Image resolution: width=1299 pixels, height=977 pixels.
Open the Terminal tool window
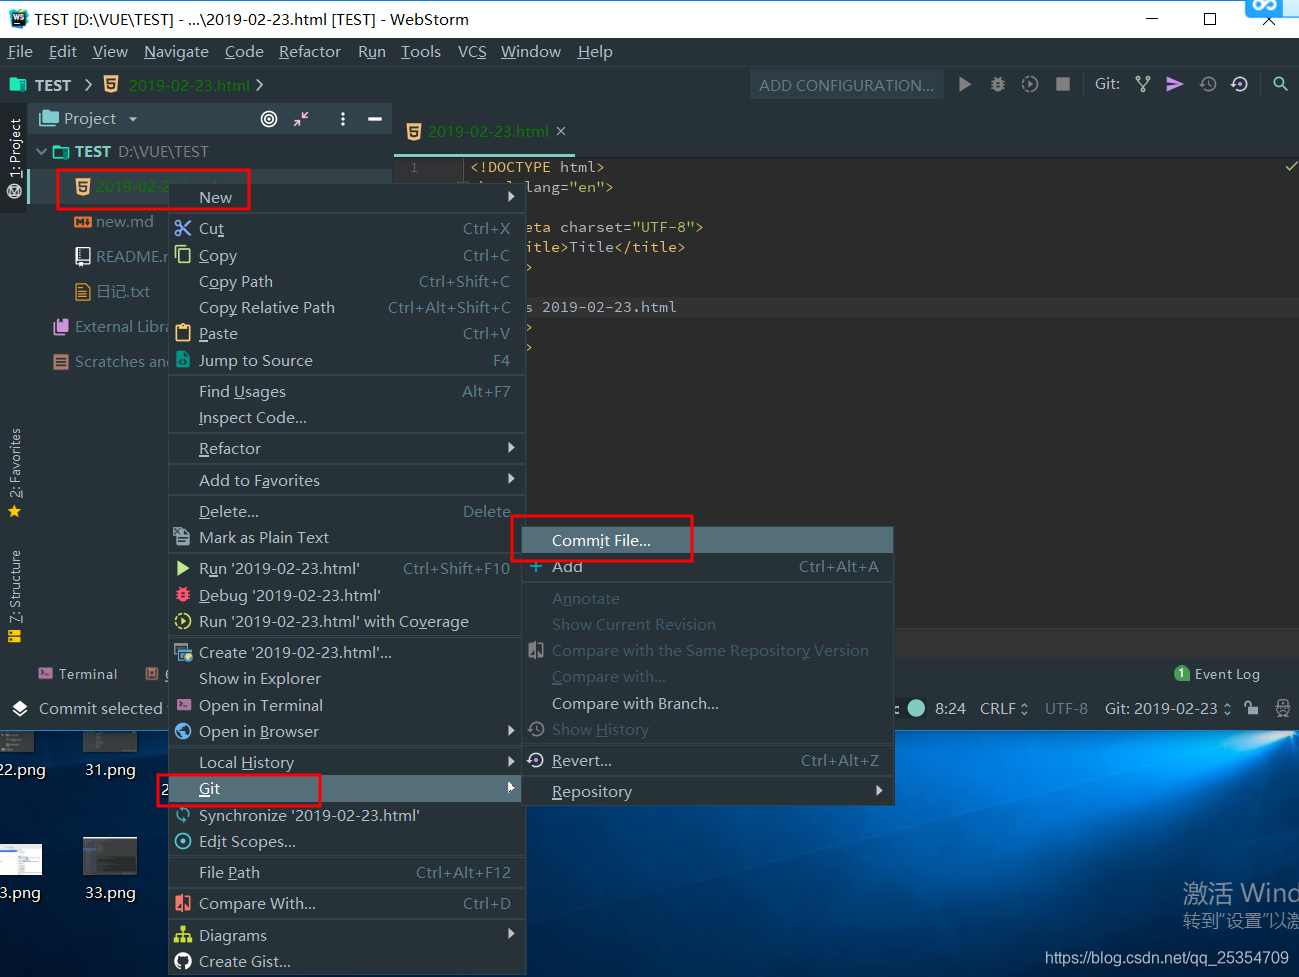point(77,673)
